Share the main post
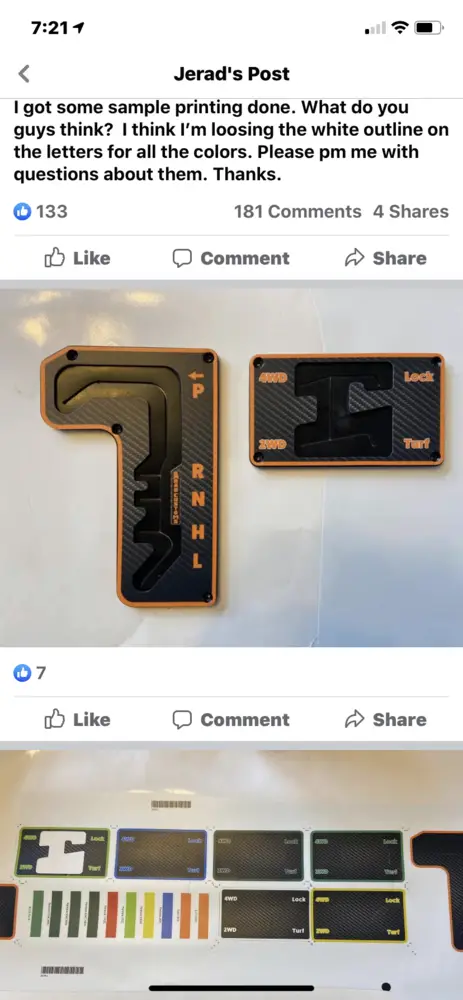 coord(385,258)
